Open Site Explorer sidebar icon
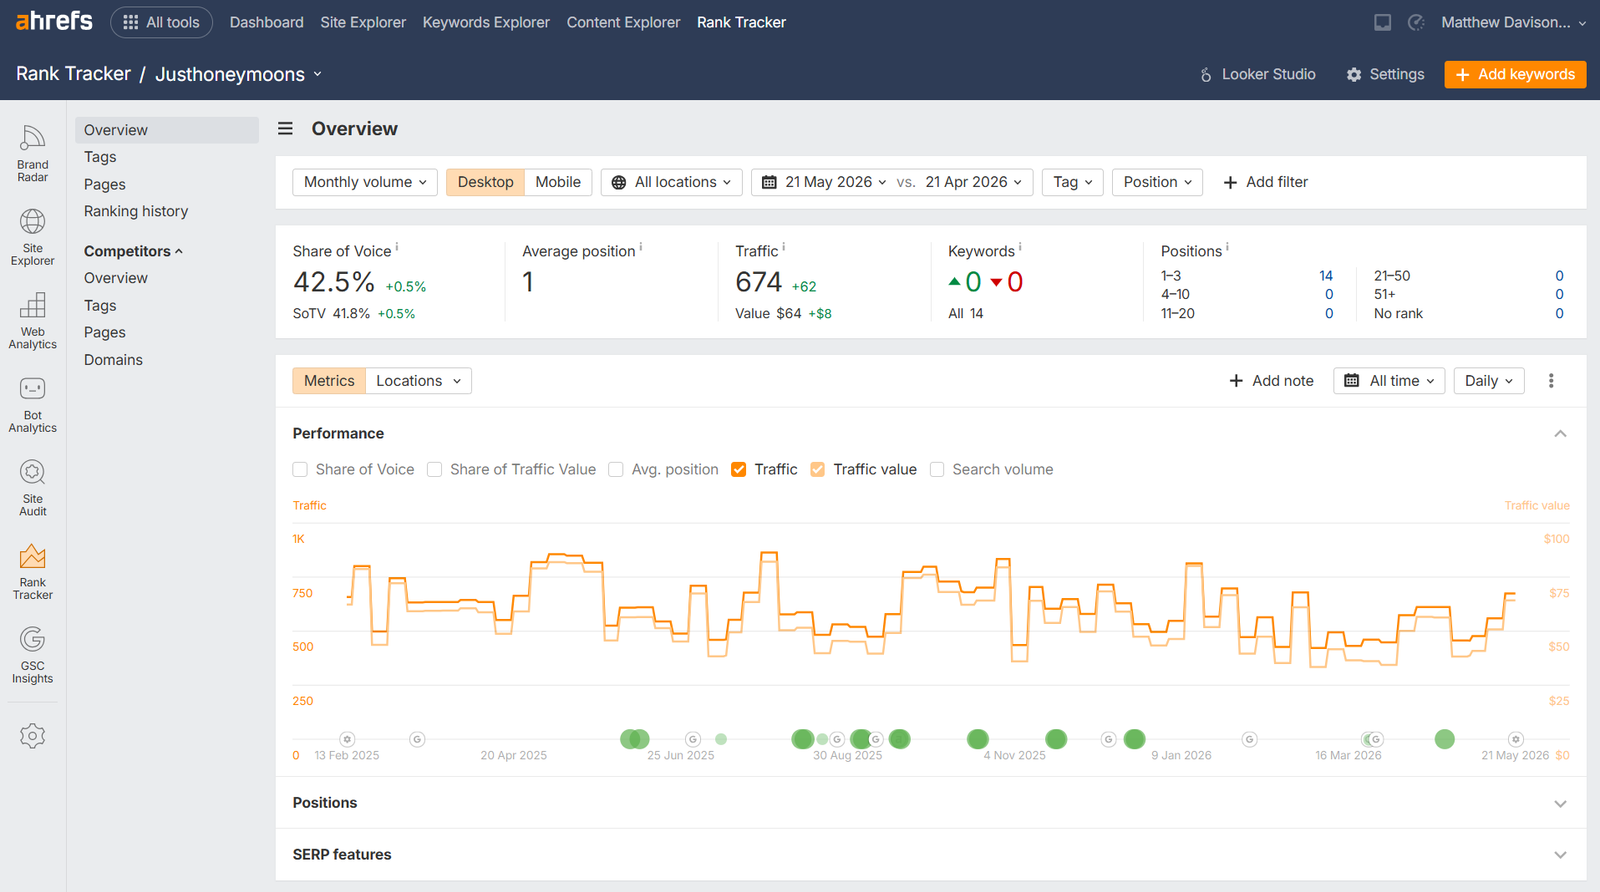 tap(32, 237)
